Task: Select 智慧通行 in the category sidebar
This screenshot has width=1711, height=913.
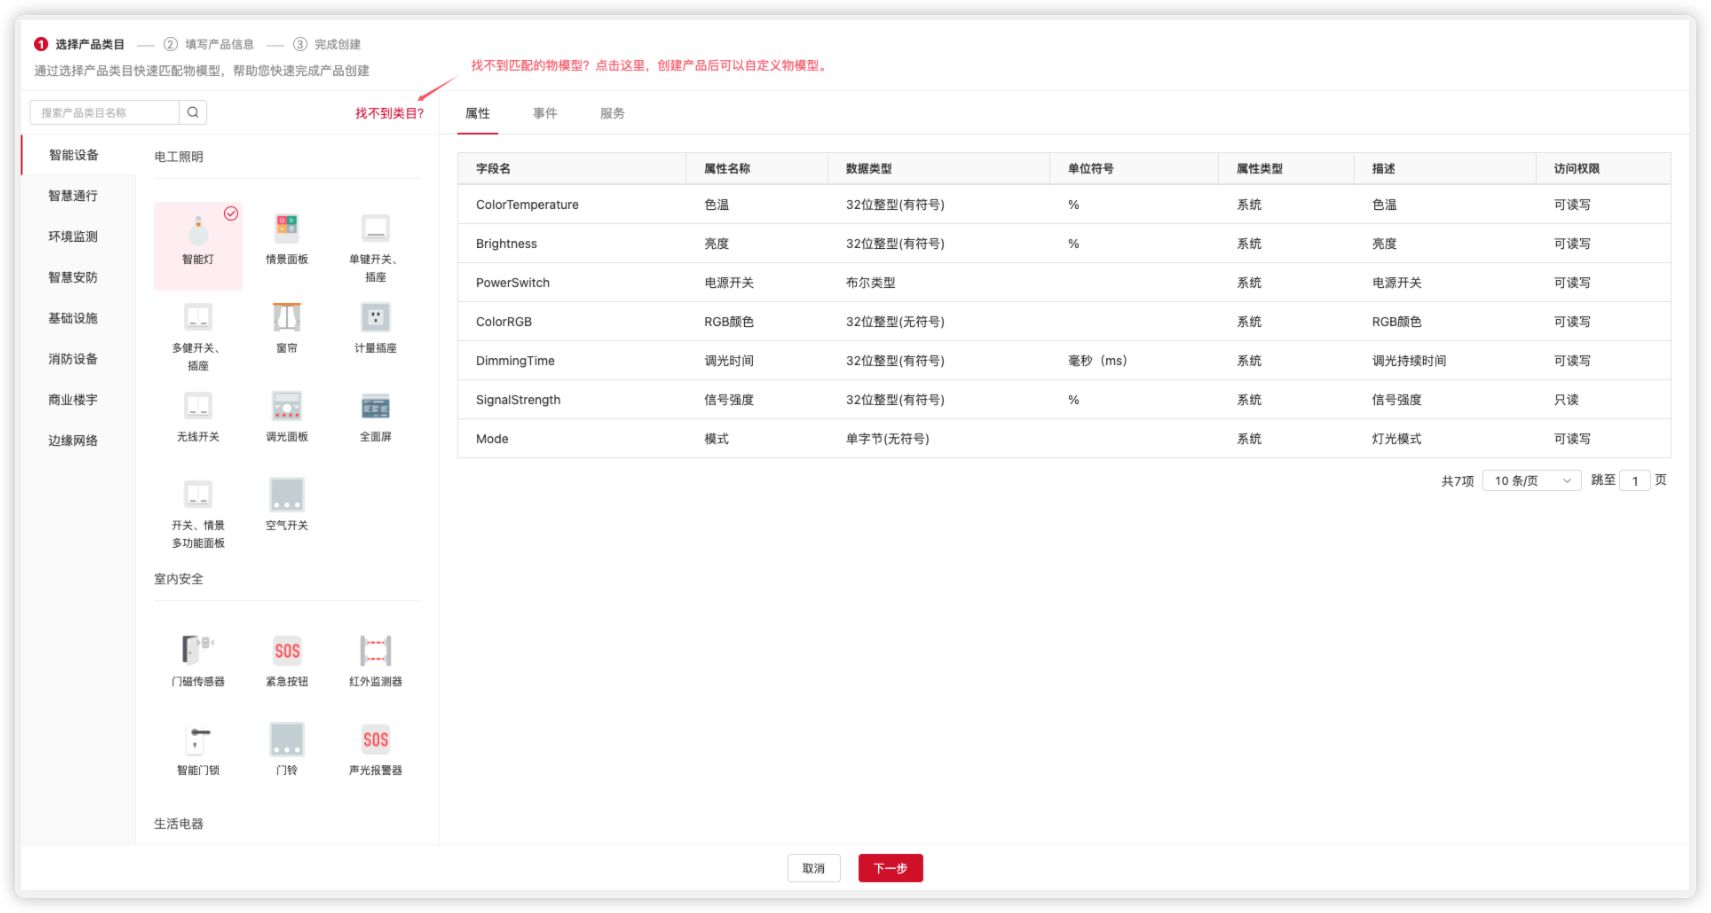Action: 73,196
